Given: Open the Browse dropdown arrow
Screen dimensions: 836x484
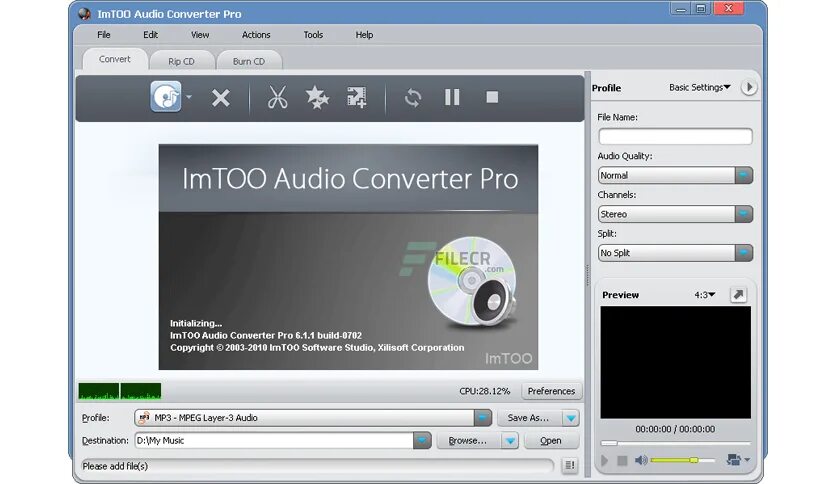Looking at the screenshot, I should tap(510, 441).
